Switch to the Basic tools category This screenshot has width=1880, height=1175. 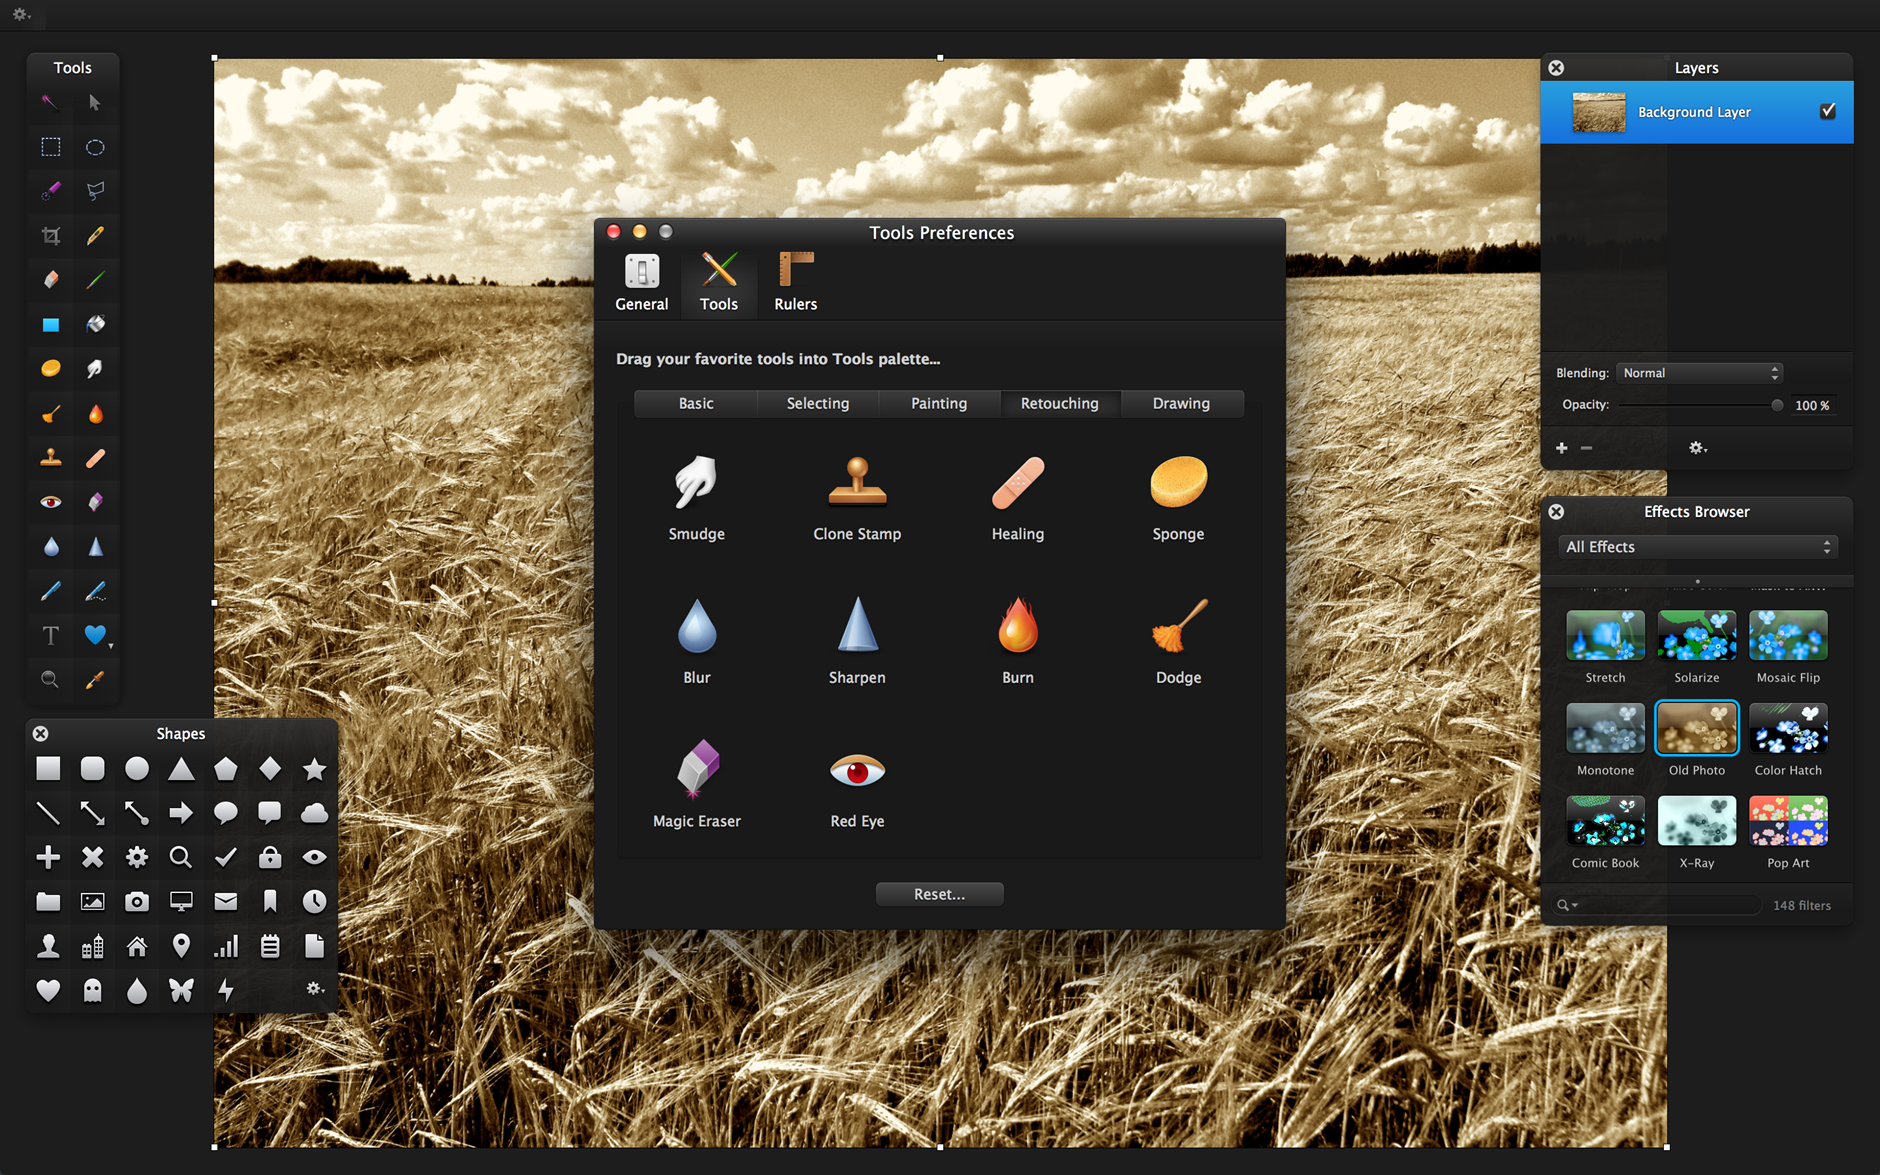(x=696, y=403)
